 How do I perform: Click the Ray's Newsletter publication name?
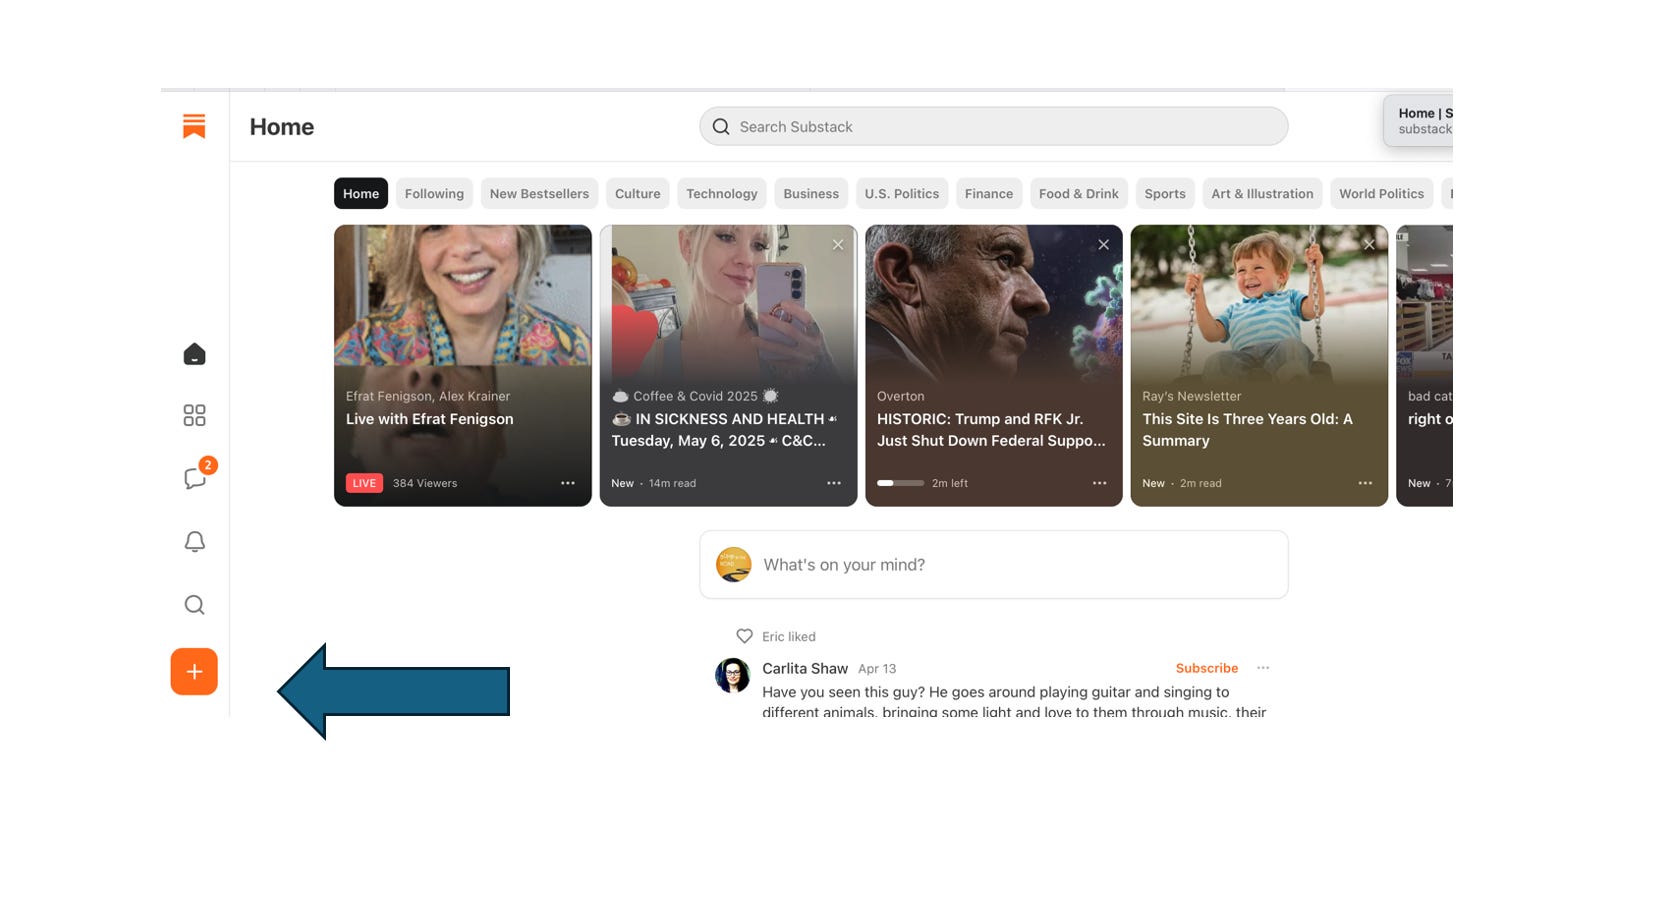tap(1192, 396)
